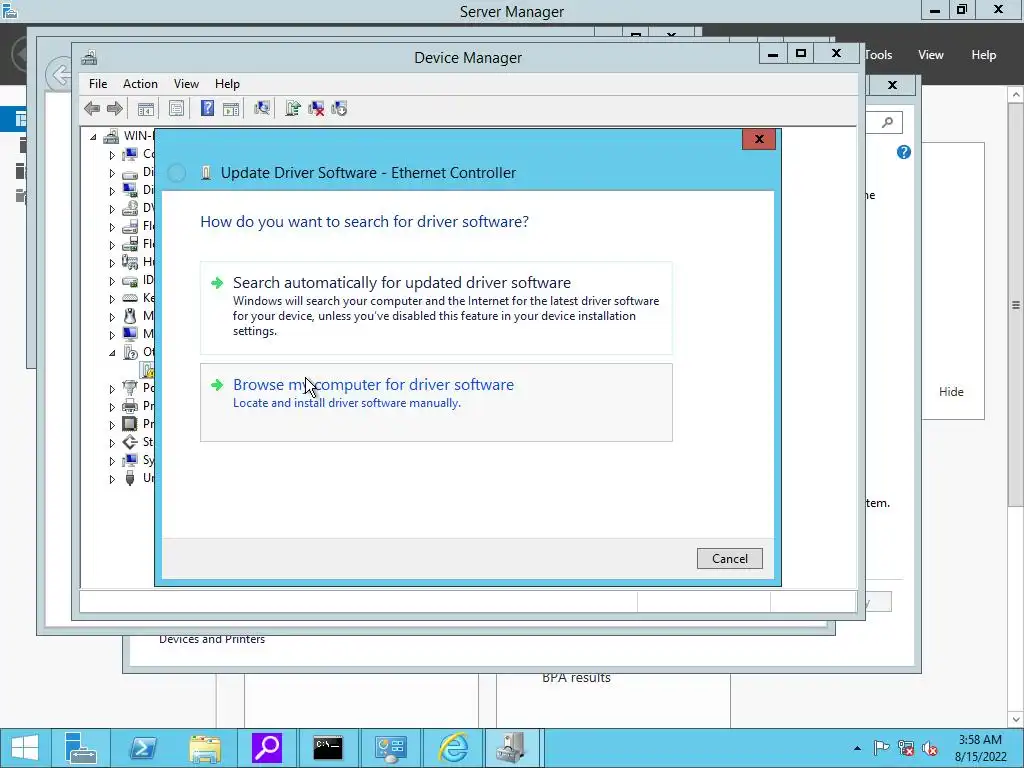Click the back circle in Update Driver wizard
1024x768 pixels.
(176, 172)
